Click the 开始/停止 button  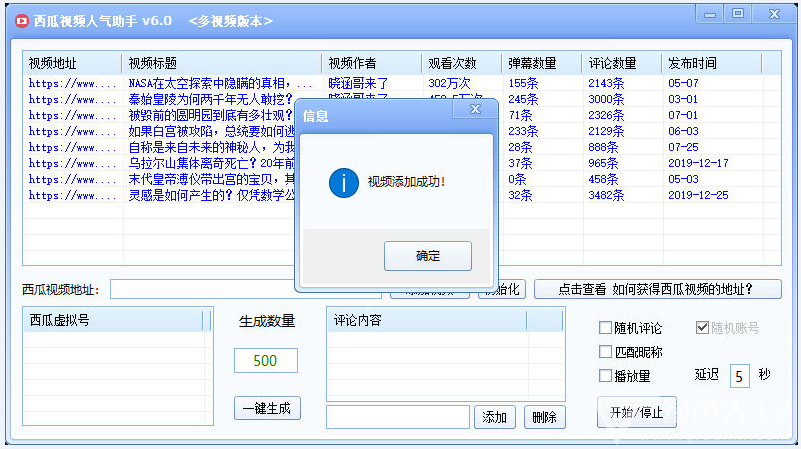[x=637, y=412]
